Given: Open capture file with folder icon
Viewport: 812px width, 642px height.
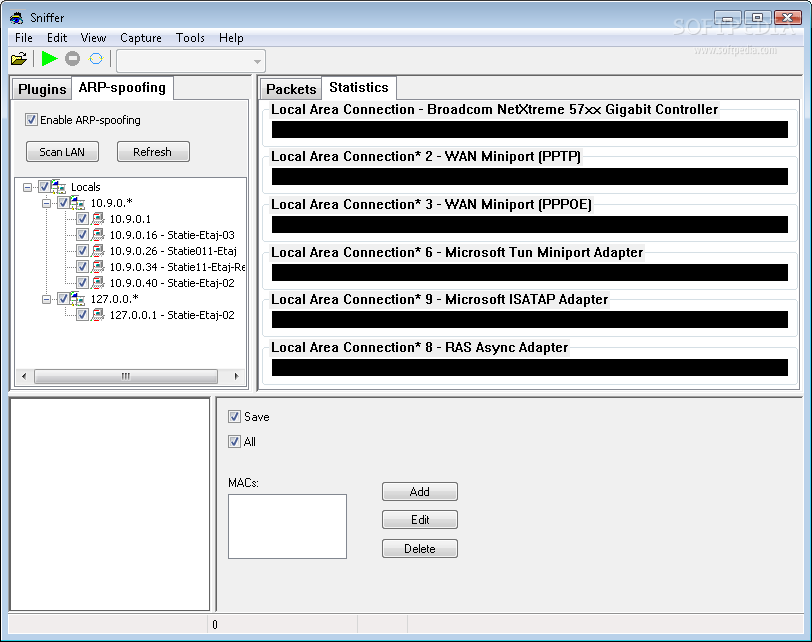Looking at the screenshot, I should pyautogui.click(x=19, y=59).
